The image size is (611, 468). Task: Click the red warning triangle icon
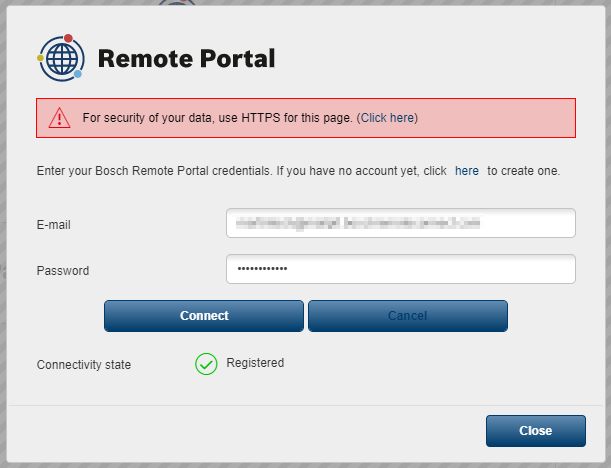tap(59, 118)
